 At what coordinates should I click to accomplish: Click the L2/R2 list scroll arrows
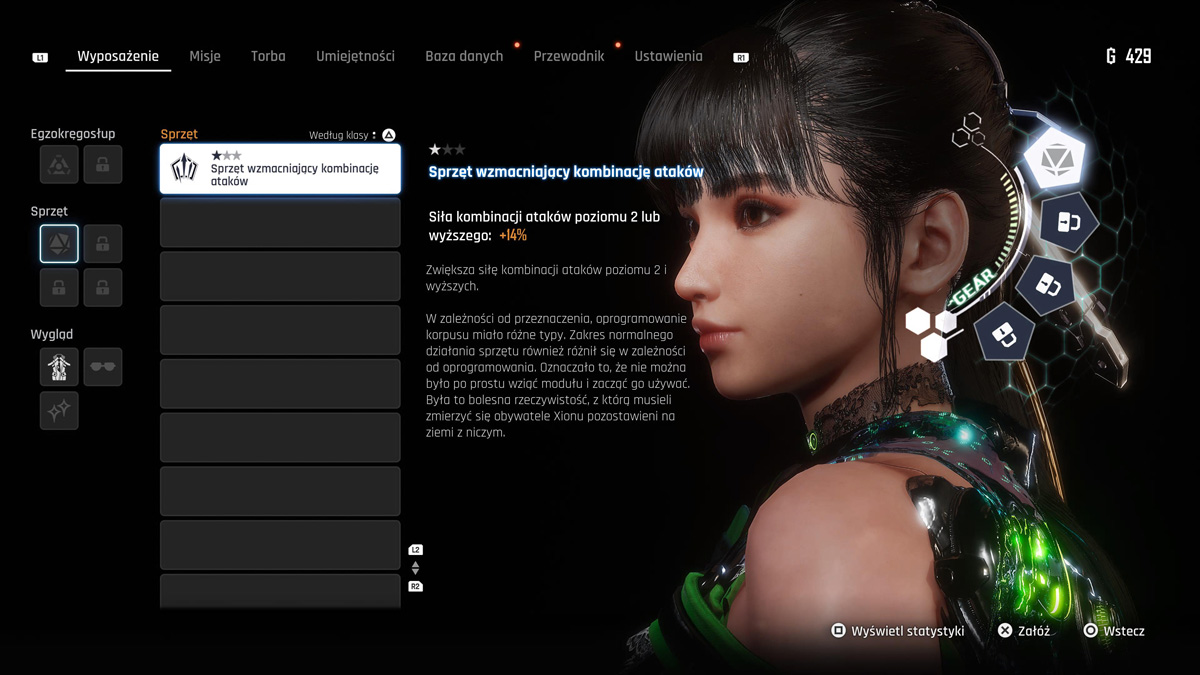click(416, 568)
